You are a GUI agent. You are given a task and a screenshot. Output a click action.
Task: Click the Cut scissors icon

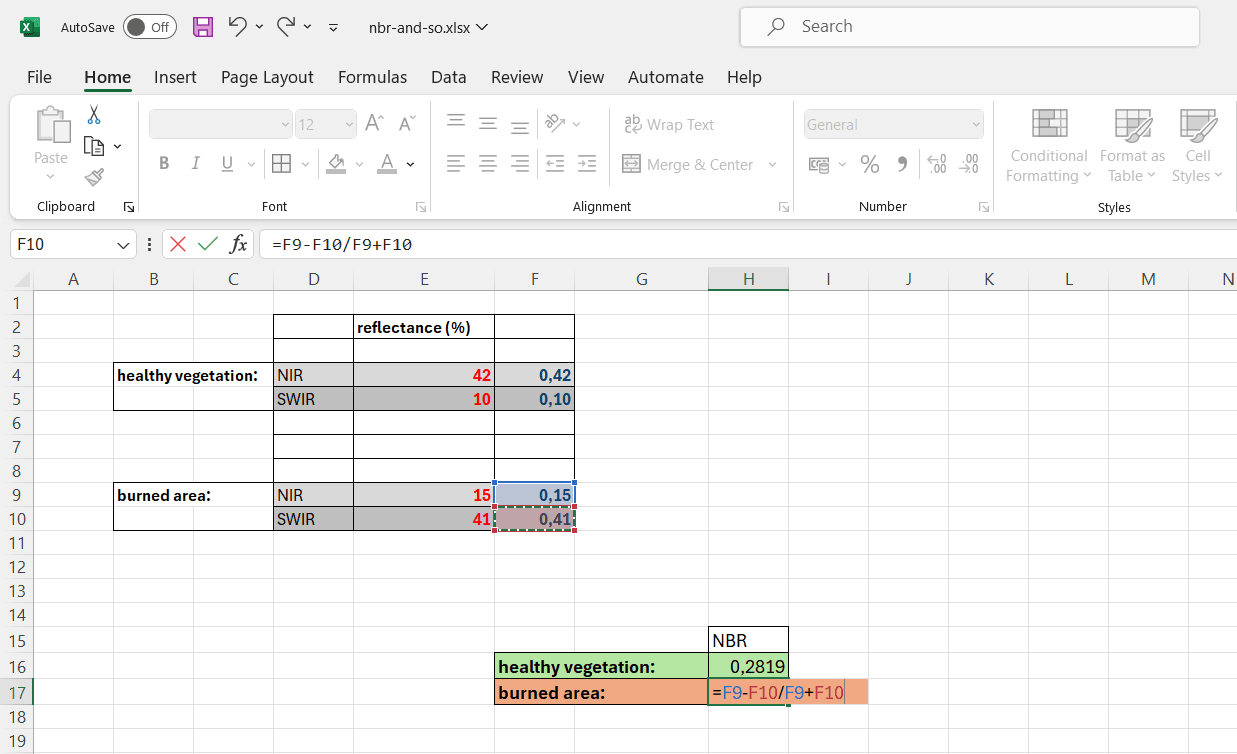[x=94, y=115]
